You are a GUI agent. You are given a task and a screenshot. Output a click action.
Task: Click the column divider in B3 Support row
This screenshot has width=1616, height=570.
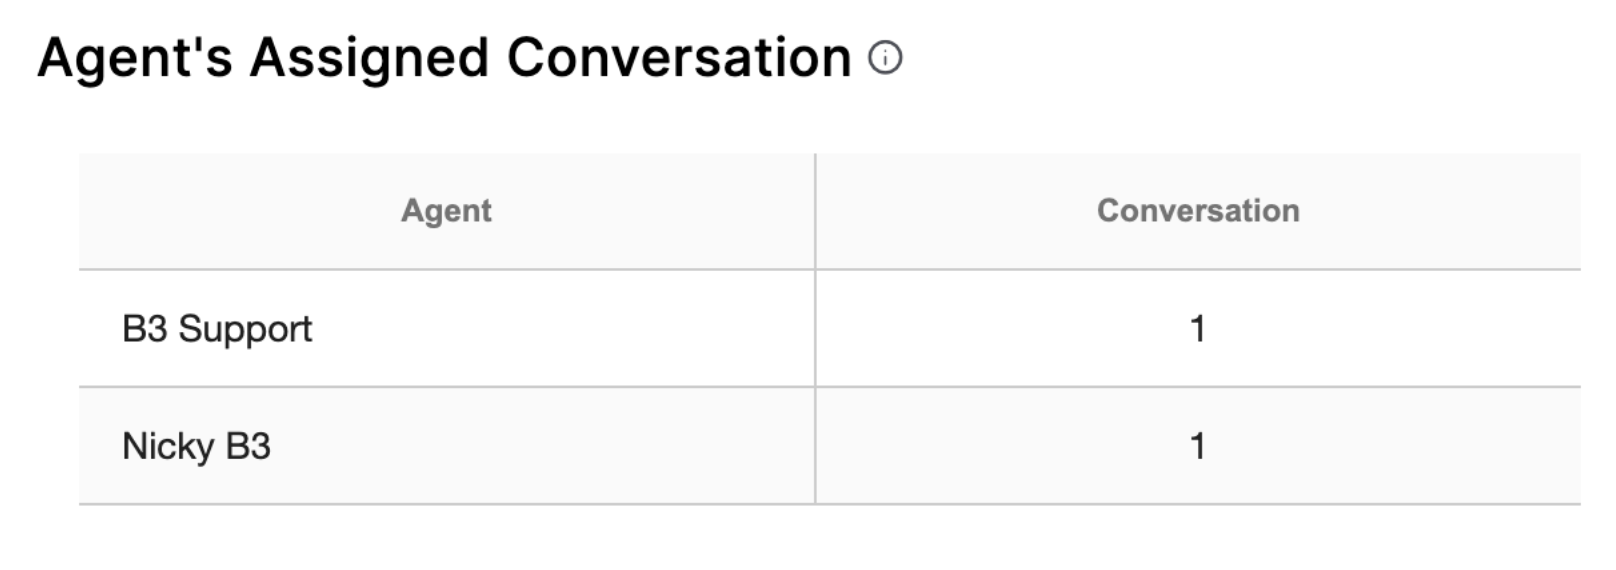pos(815,329)
